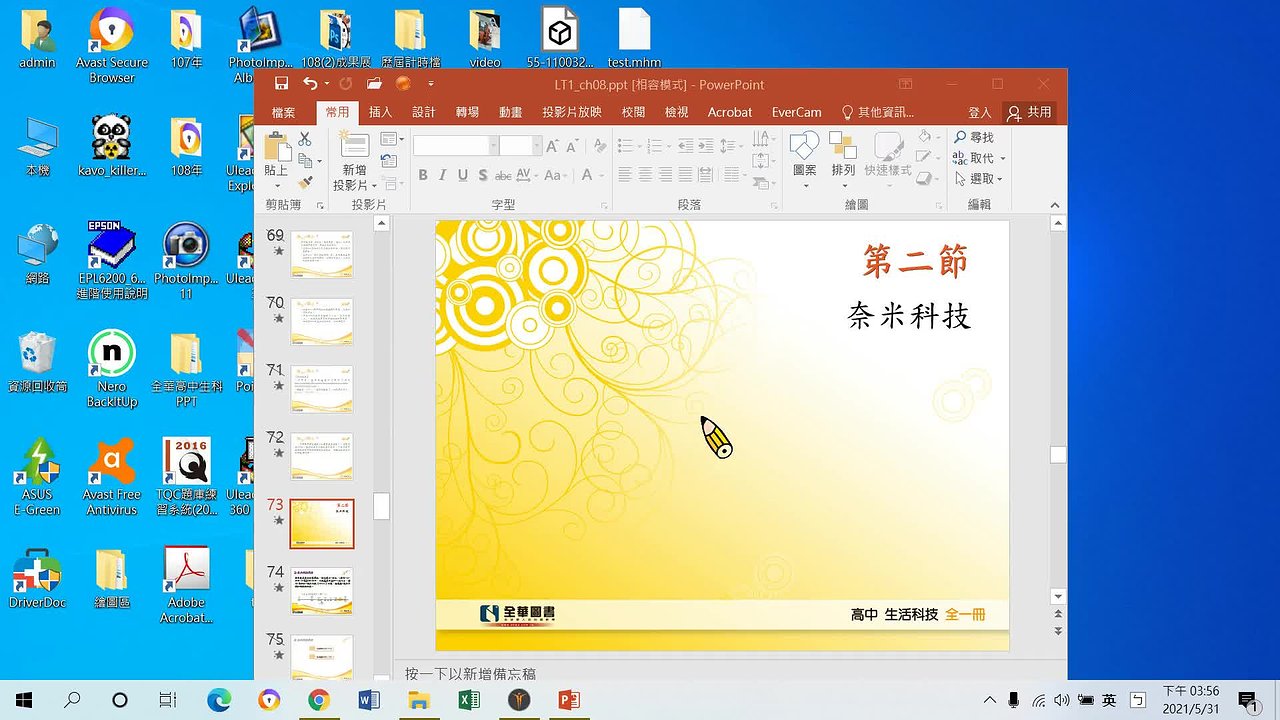This screenshot has height=720, width=1280.
Task: Copy selection icon in clipboard group
Action: pyautogui.click(x=305, y=160)
